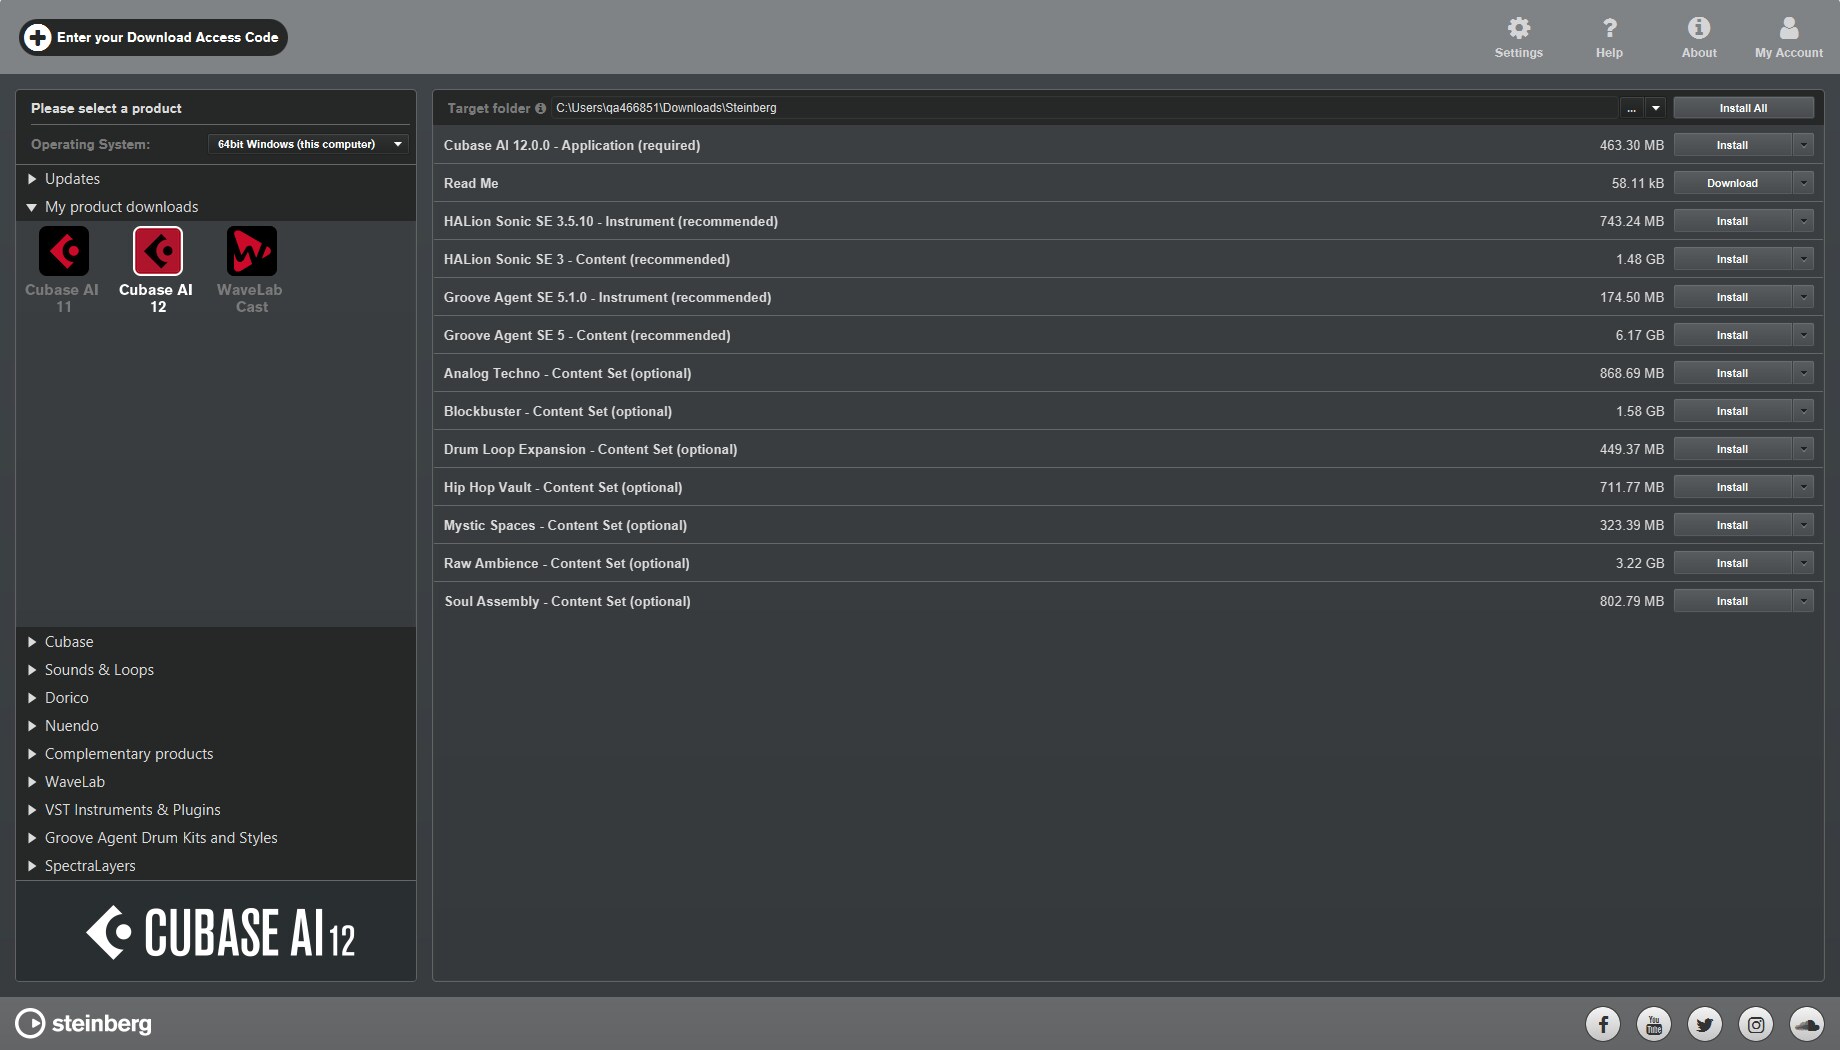
Task: Expand the VST Instruments & Plugins category
Action: (x=132, y=810)
